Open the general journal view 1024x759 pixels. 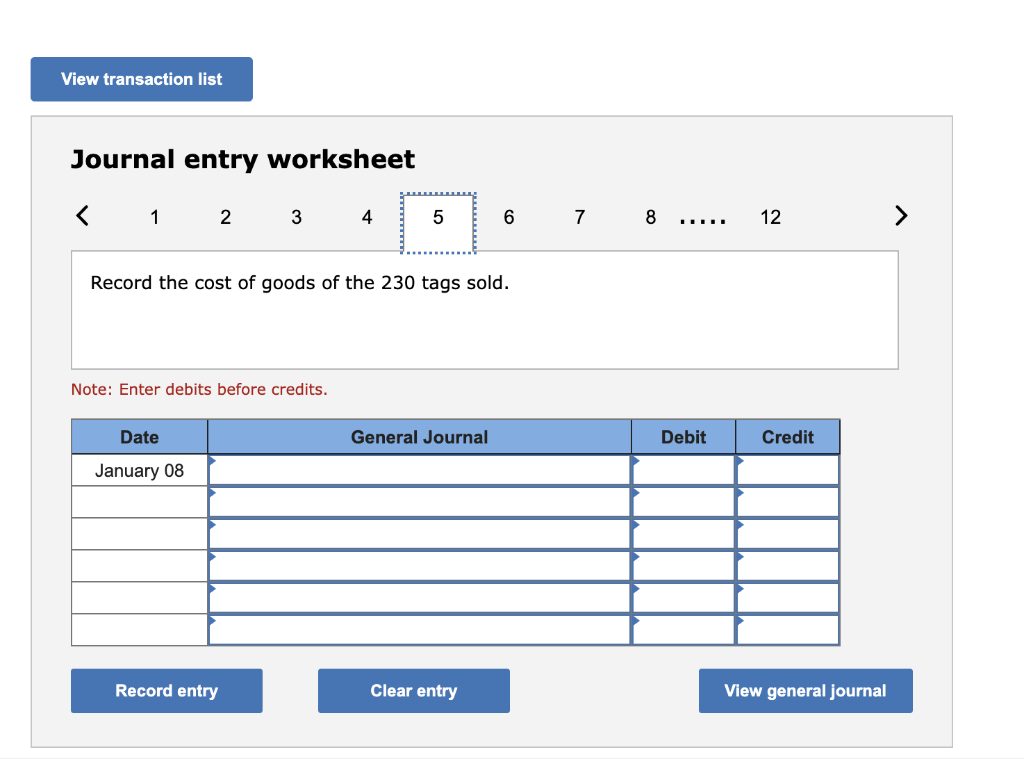click(x=805, y=690)
